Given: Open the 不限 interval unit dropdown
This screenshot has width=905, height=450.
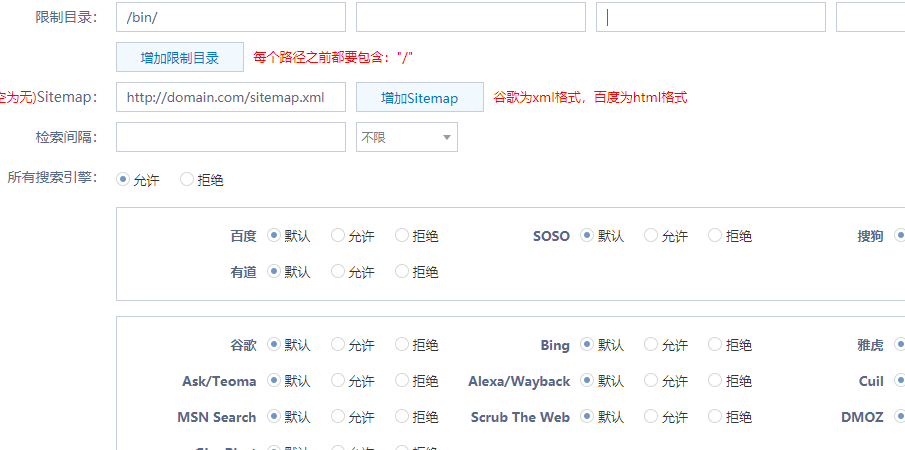Looking at the screenshot, I should [407, 137].
